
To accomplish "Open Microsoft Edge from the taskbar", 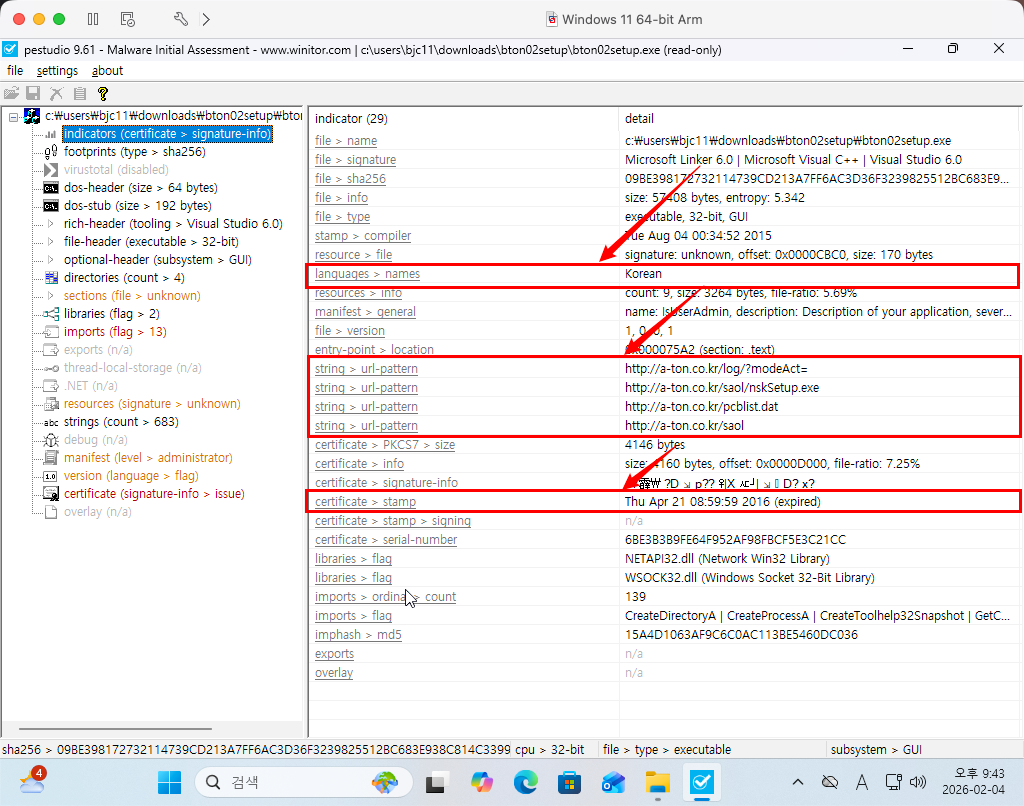I will point(524,782).
